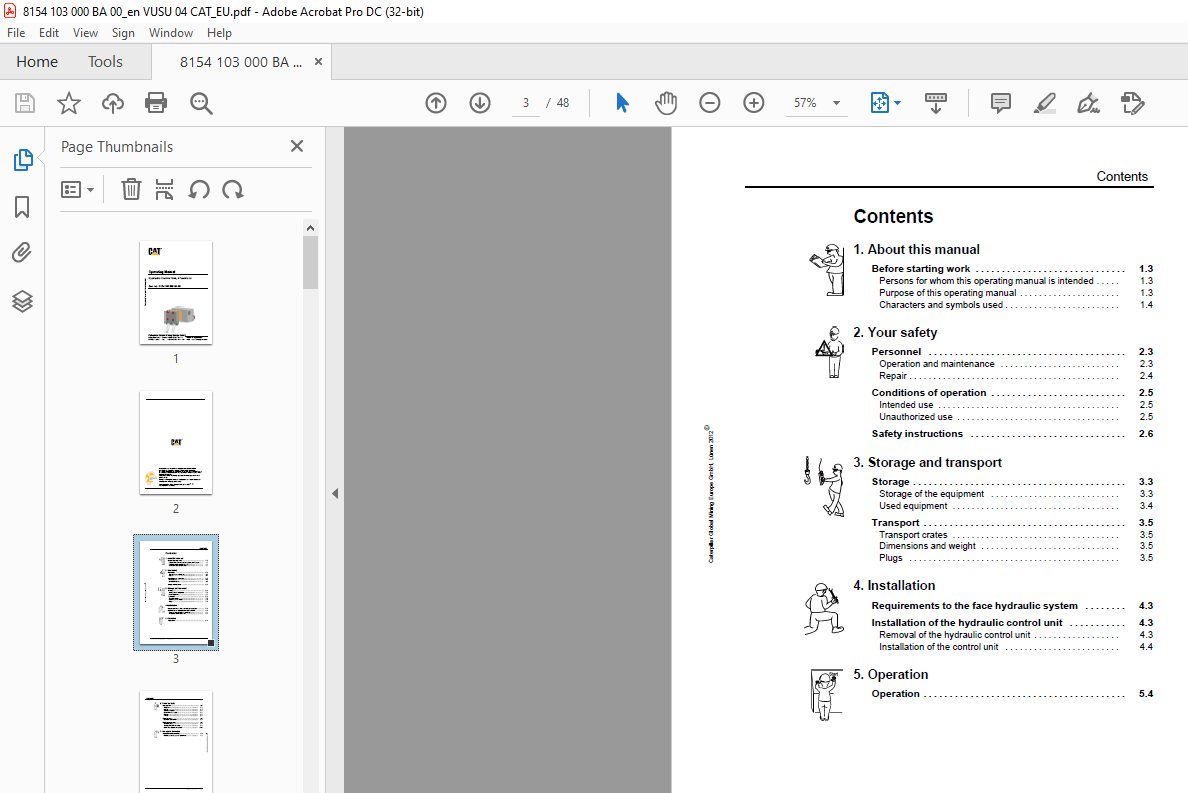This screenshot has height=793, width=1188.
Task: Open the Attachments paperclip icon
Action: [x=22, y=253]
